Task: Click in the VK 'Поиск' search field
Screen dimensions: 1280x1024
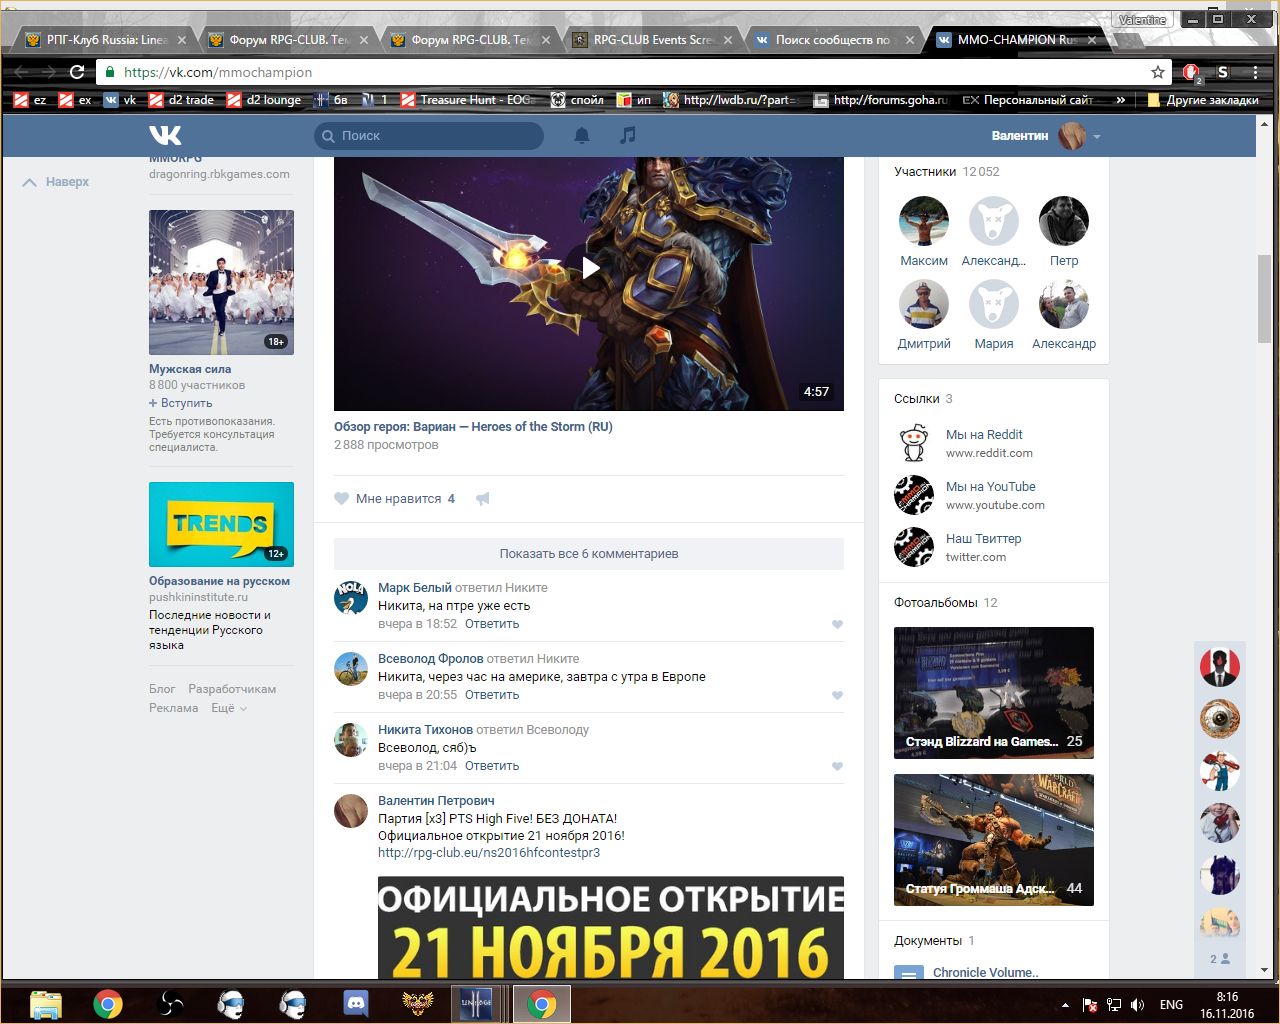Action: pos(429,135)
